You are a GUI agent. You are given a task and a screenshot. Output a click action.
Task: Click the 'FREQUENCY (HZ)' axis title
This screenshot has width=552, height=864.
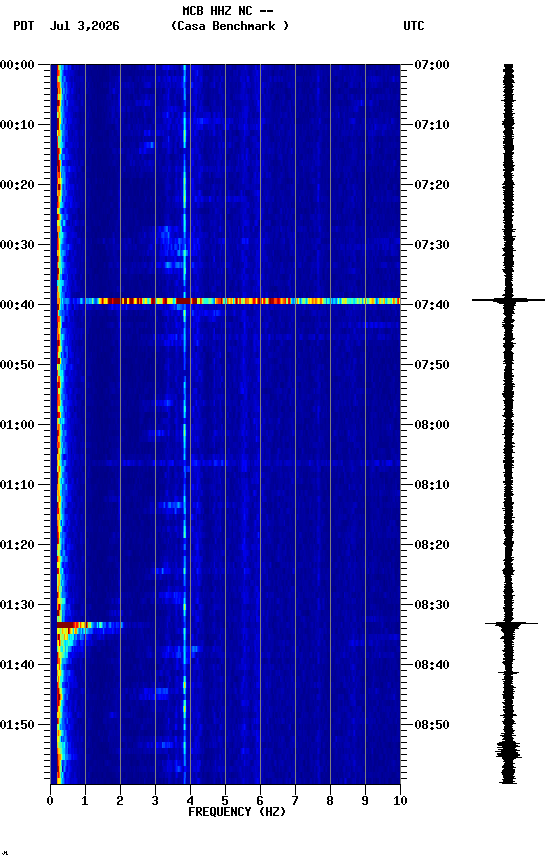point(237,813)
